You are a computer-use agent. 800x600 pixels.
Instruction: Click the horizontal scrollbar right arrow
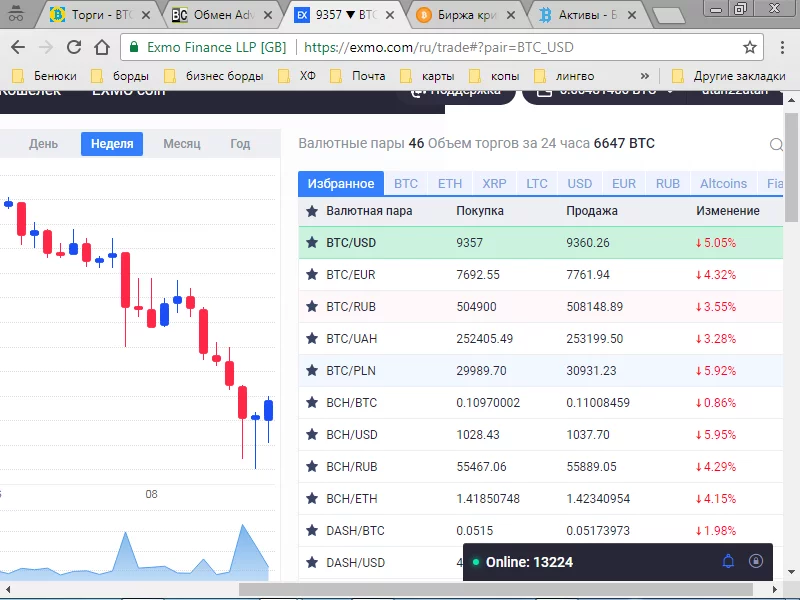(x=774, y=589)
